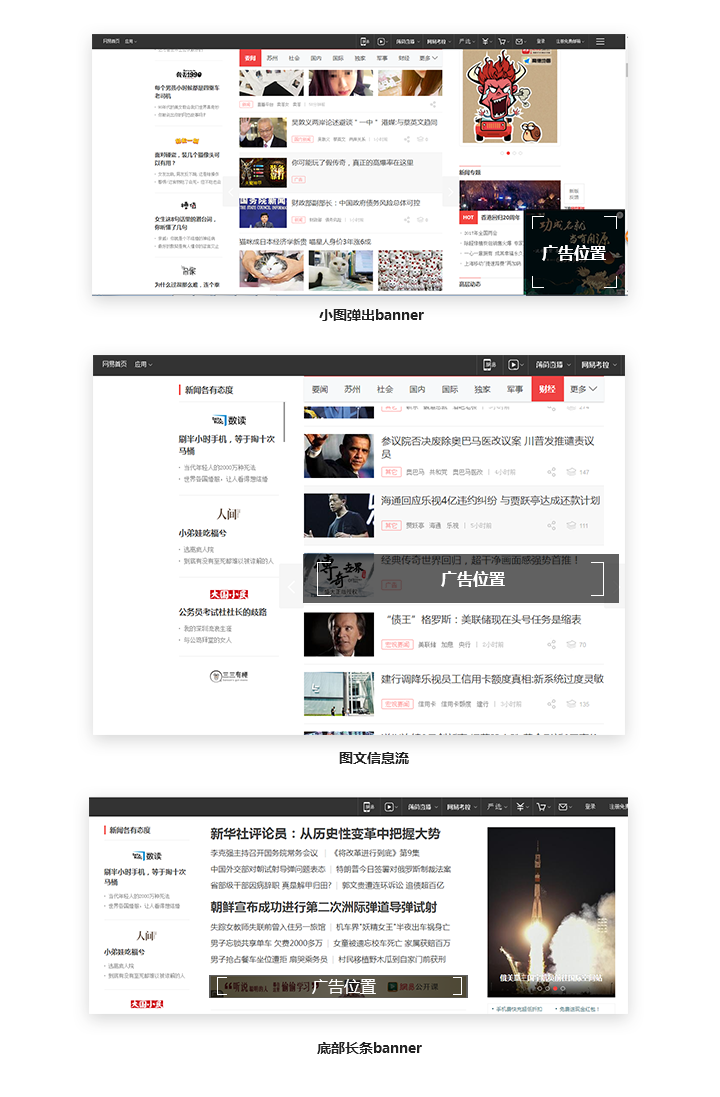Screen dimensions: 720x1097
Task: Click comment icon showing 70 on 格罗斯 news row
Action: [x=571, y=644]
